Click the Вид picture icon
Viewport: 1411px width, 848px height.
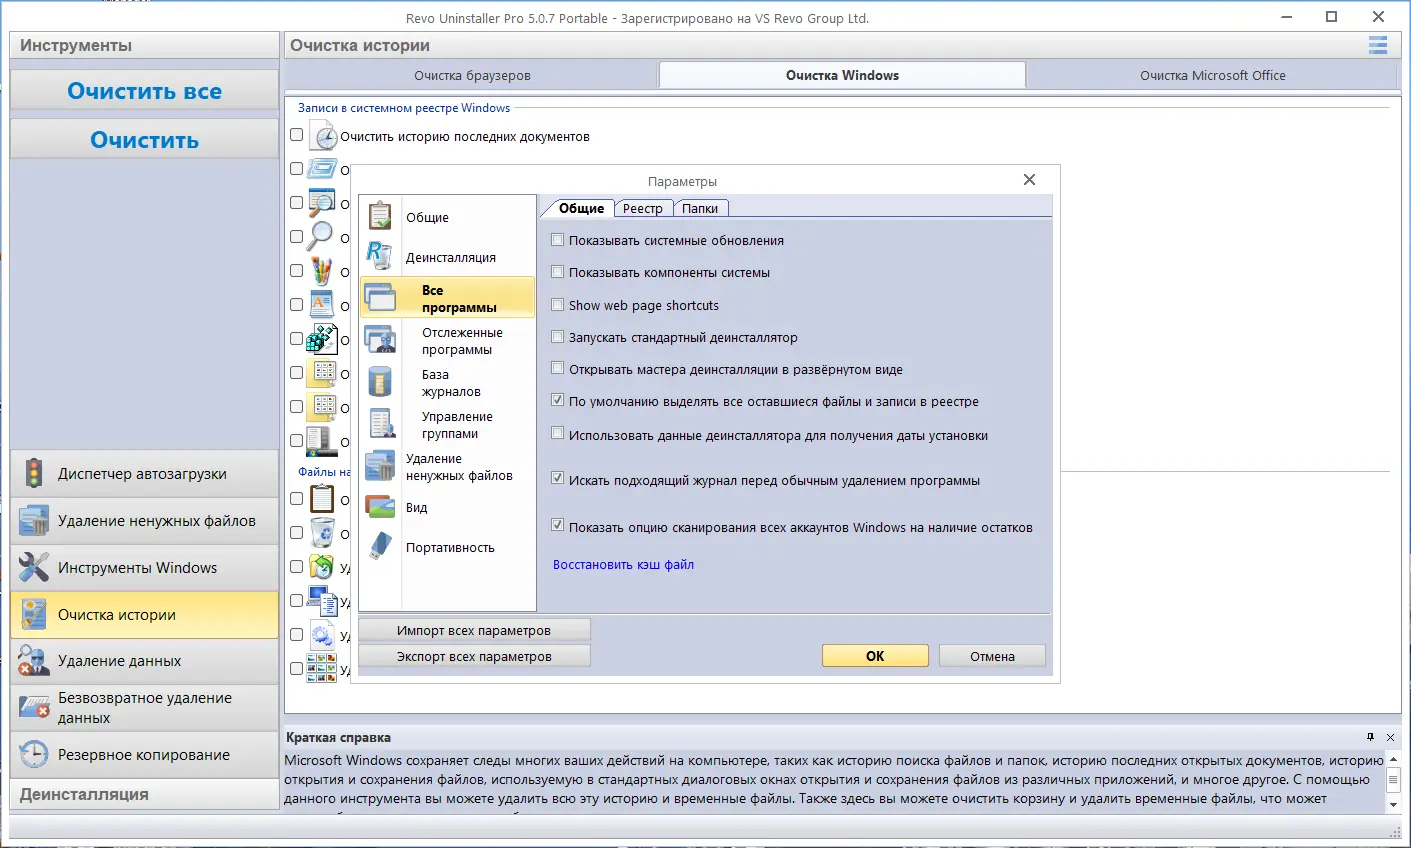pos(380,507)
